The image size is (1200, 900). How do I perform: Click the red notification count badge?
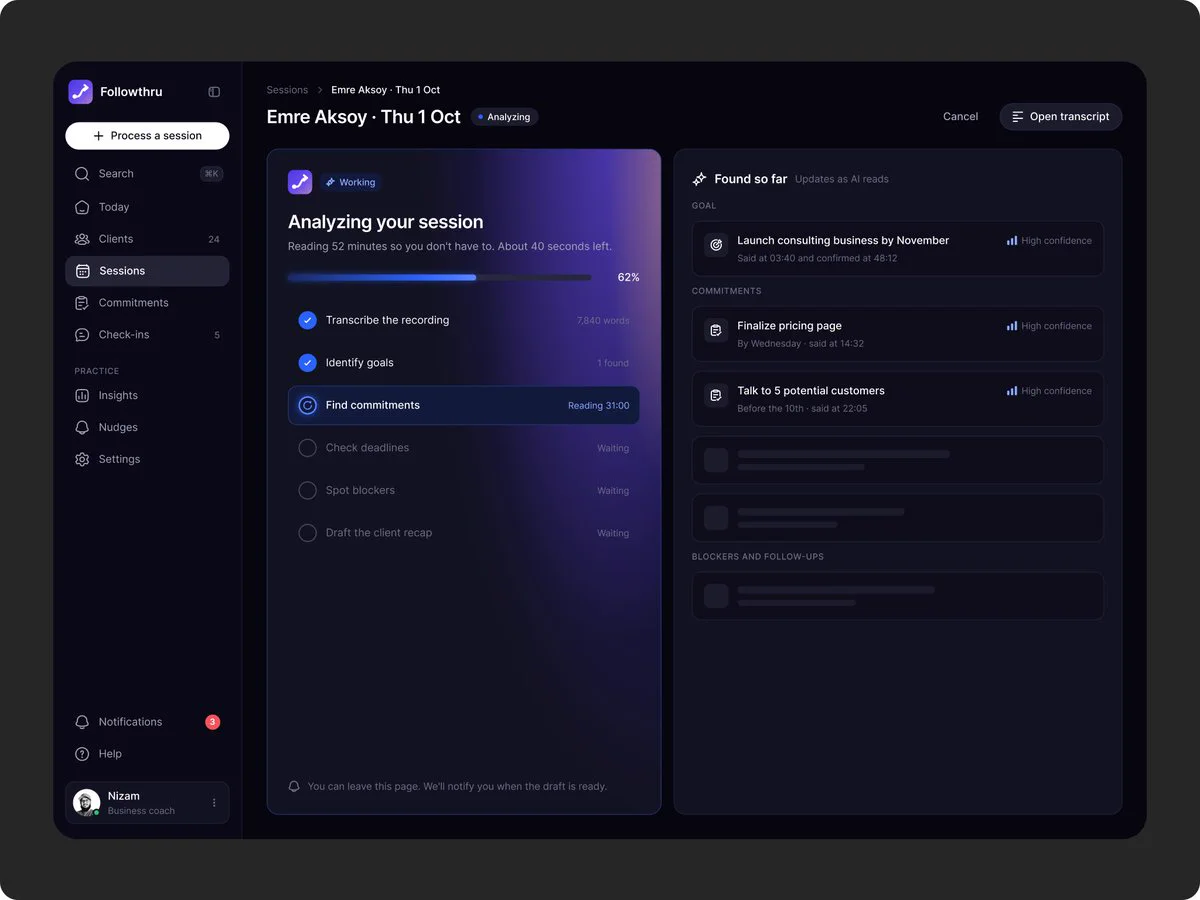click(212, 722)
